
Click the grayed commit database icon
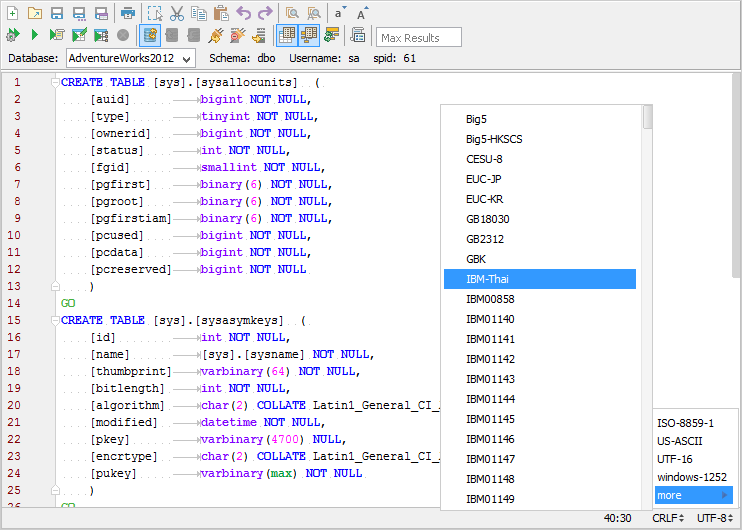[x=172, y=35]
